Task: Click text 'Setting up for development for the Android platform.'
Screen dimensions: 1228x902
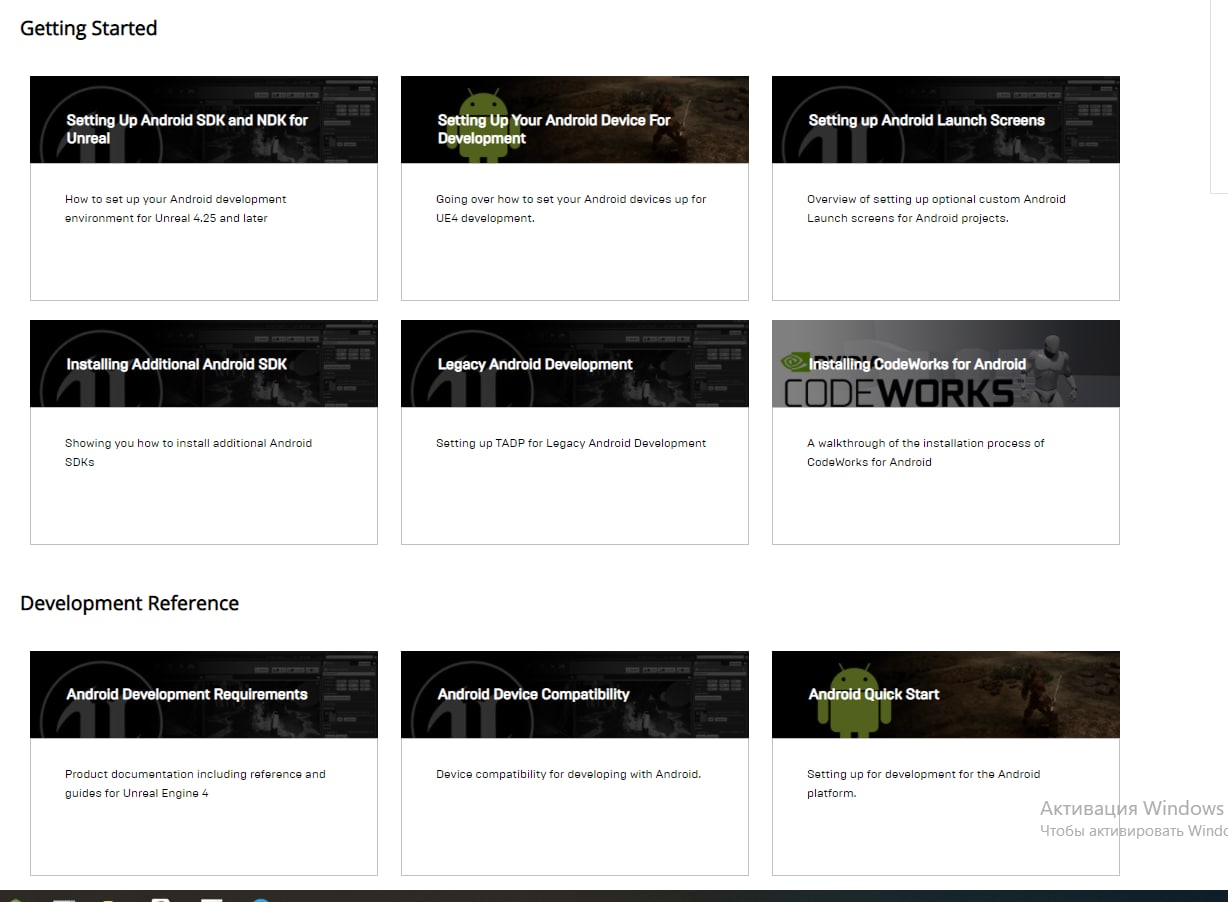Action: (x=923, y=783)
